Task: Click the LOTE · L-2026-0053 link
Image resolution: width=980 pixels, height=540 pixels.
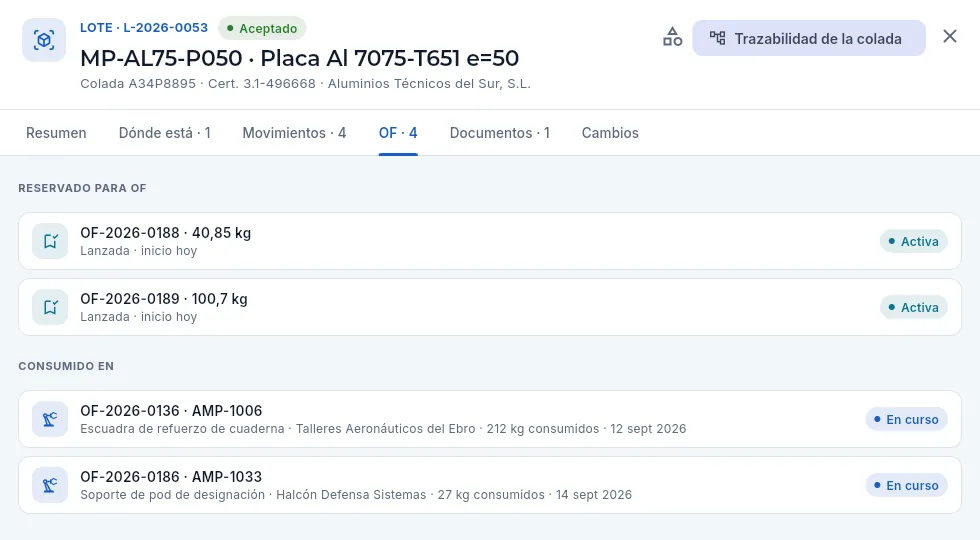Action: click(144, 28)
